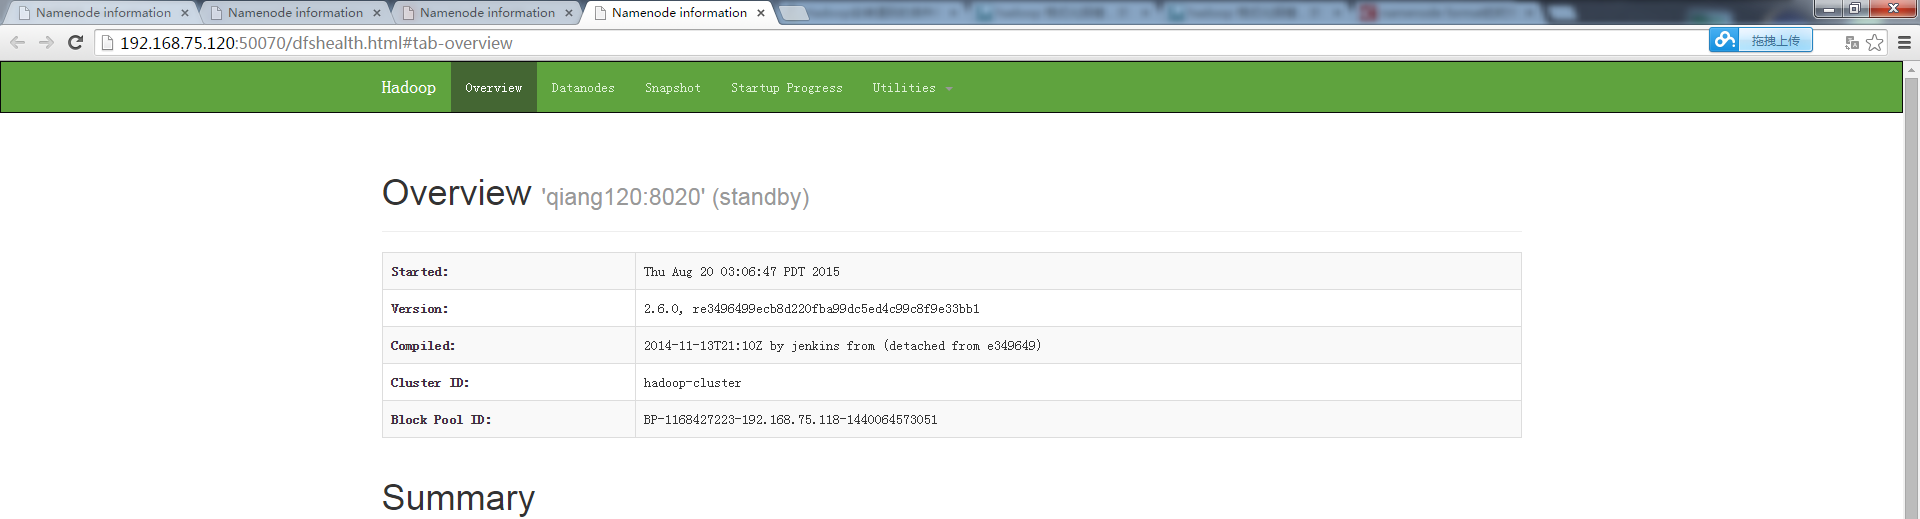
Task: Click the 拖拽上传 upload button
Action: coord(1775,40)
